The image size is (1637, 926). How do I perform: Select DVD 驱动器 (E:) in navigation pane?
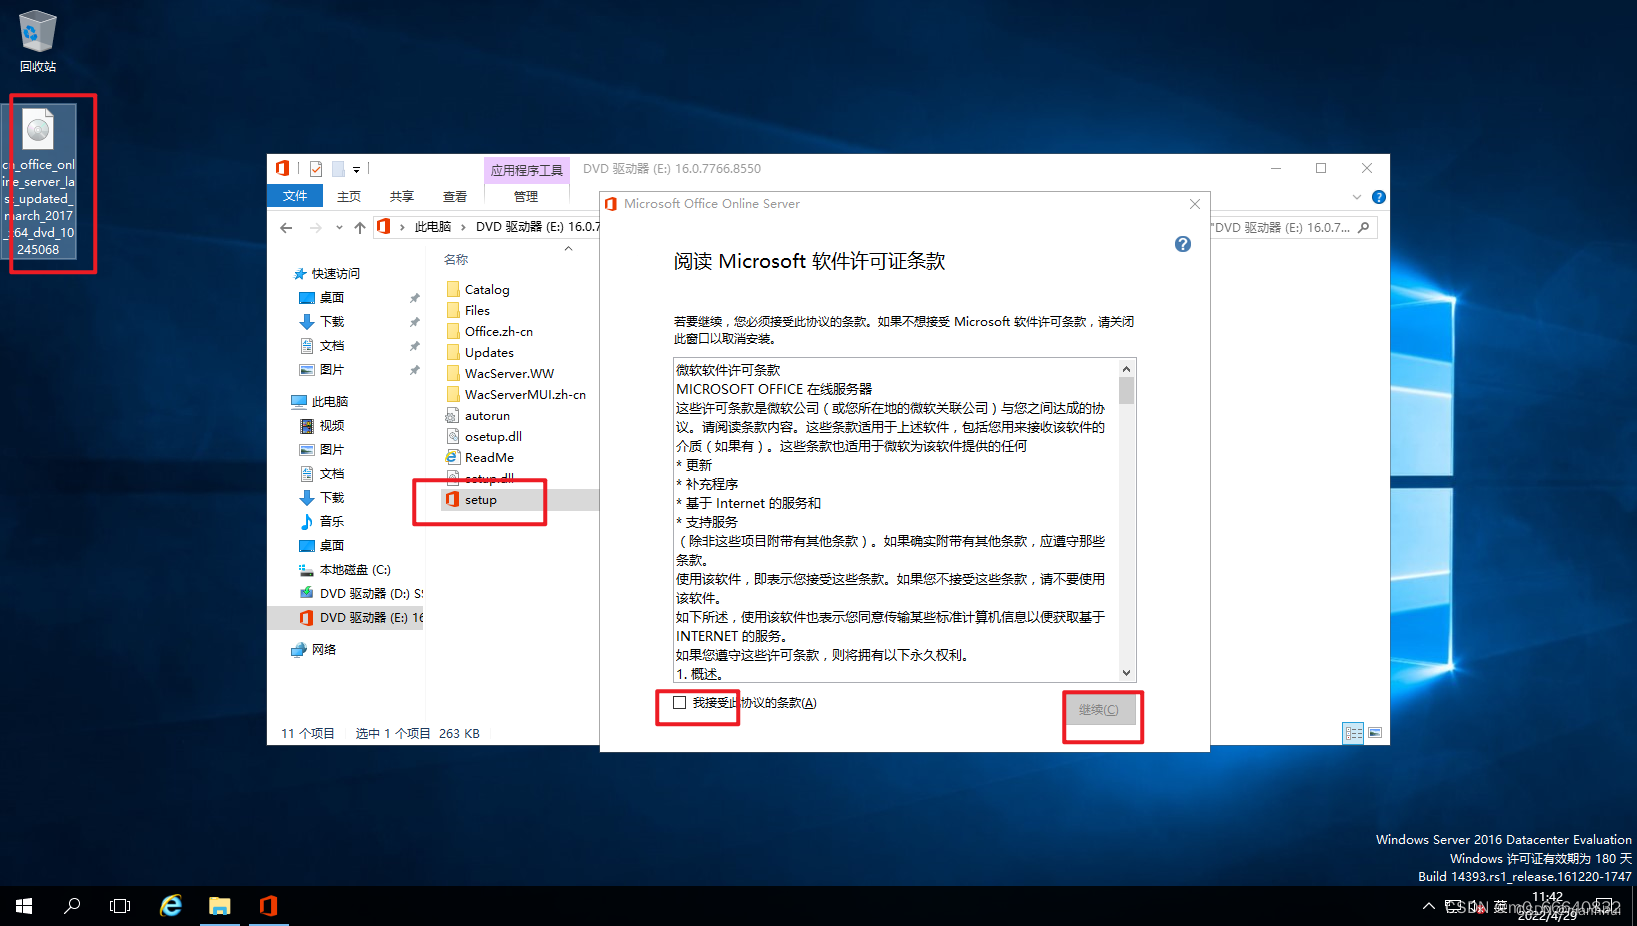(x=346, y=617)
